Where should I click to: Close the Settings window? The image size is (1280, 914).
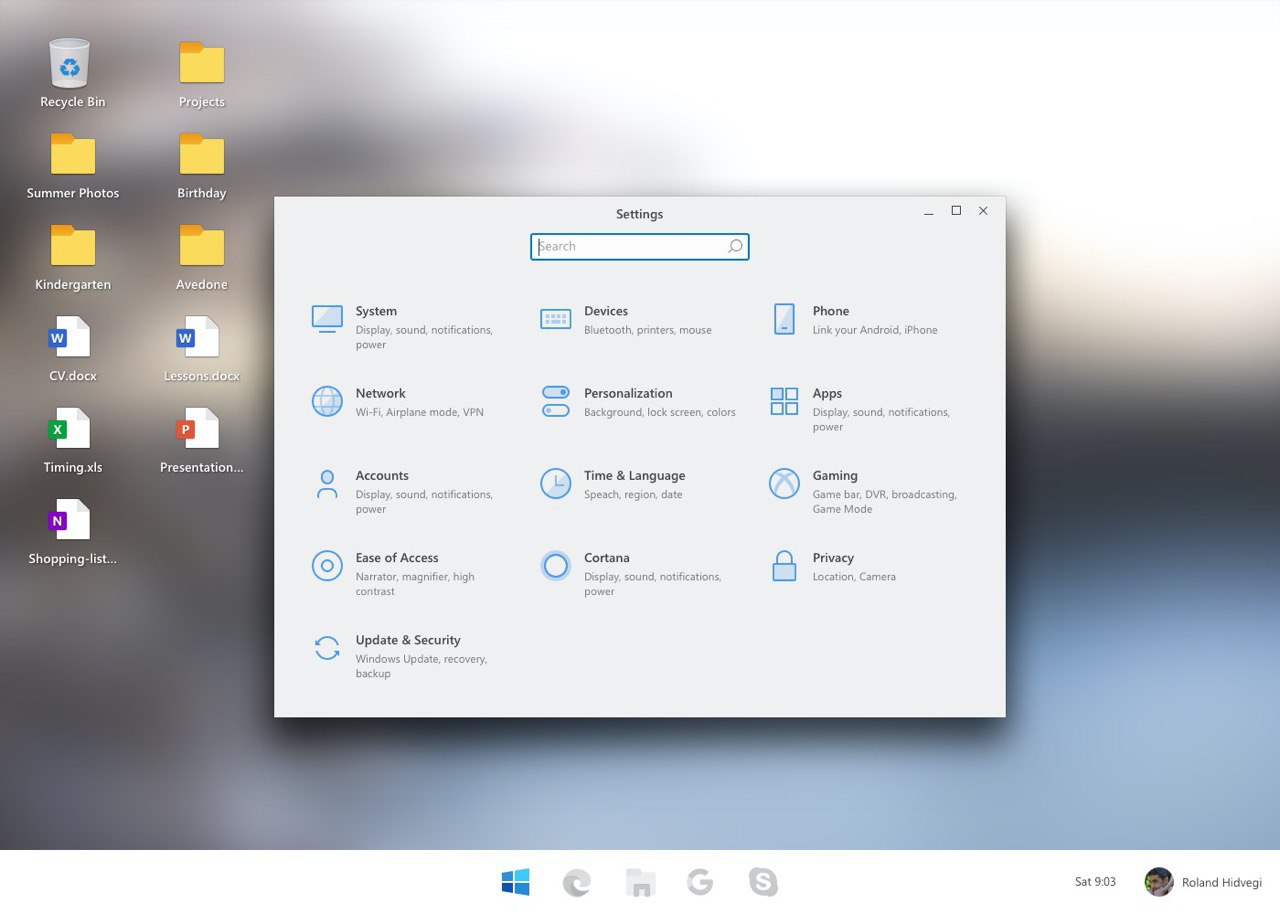pos(983,211)
